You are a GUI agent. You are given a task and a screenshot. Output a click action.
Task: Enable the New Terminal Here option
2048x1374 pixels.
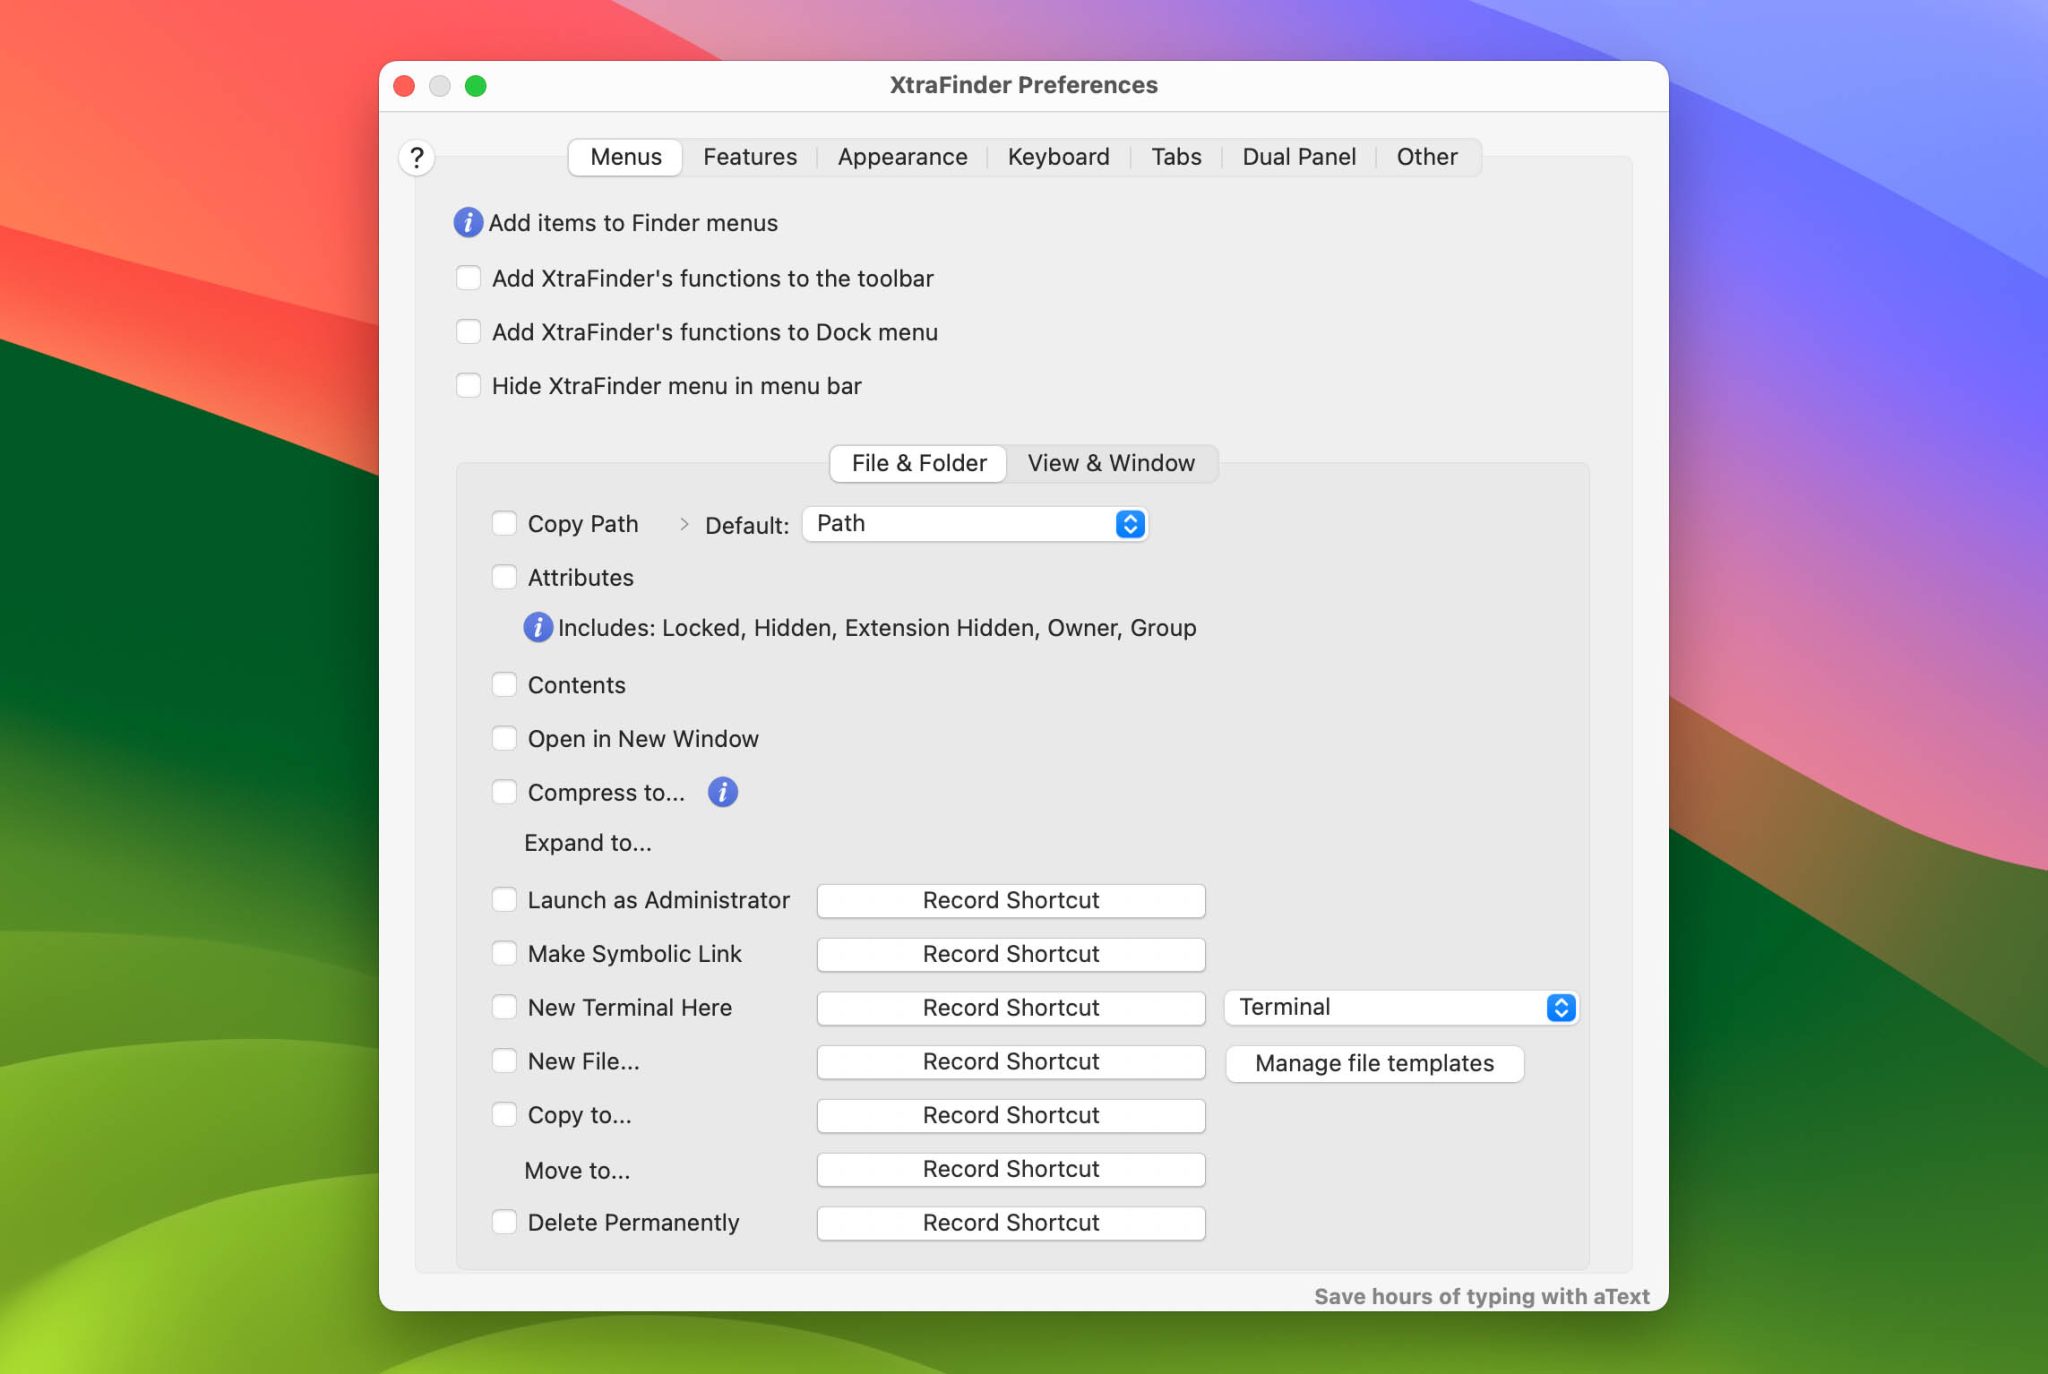pyautogui.click(x=505, y=1007)
